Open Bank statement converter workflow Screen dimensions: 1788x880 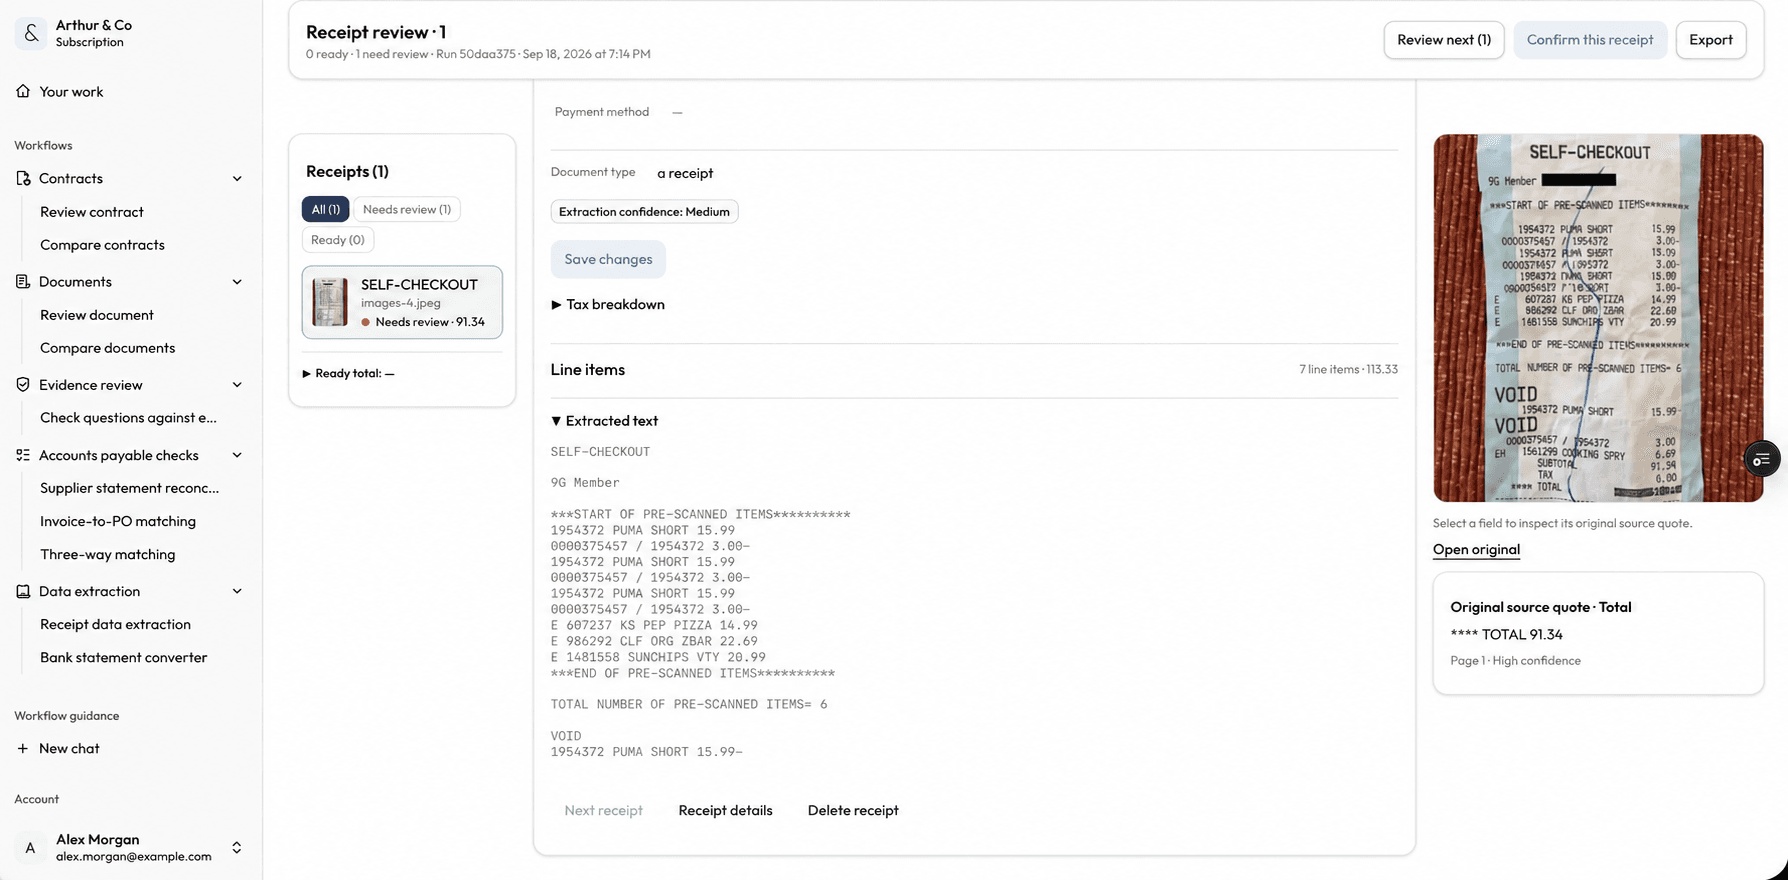[x=123, y=657]
